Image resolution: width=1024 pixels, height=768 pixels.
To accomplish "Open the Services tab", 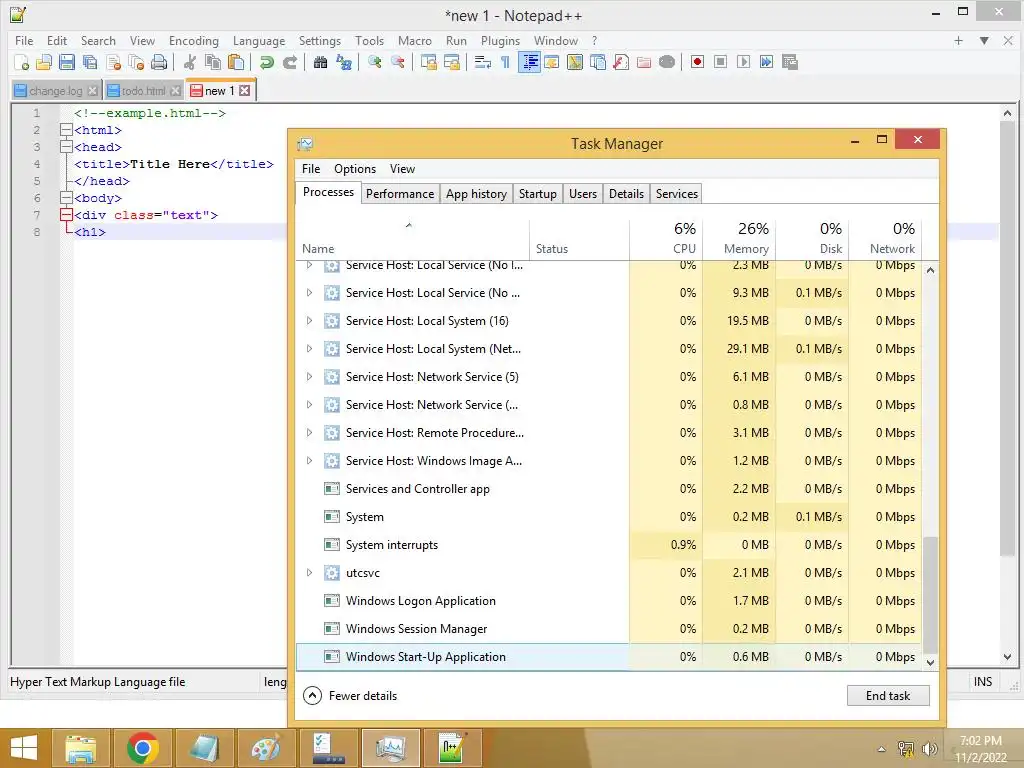I will point(677,194).
